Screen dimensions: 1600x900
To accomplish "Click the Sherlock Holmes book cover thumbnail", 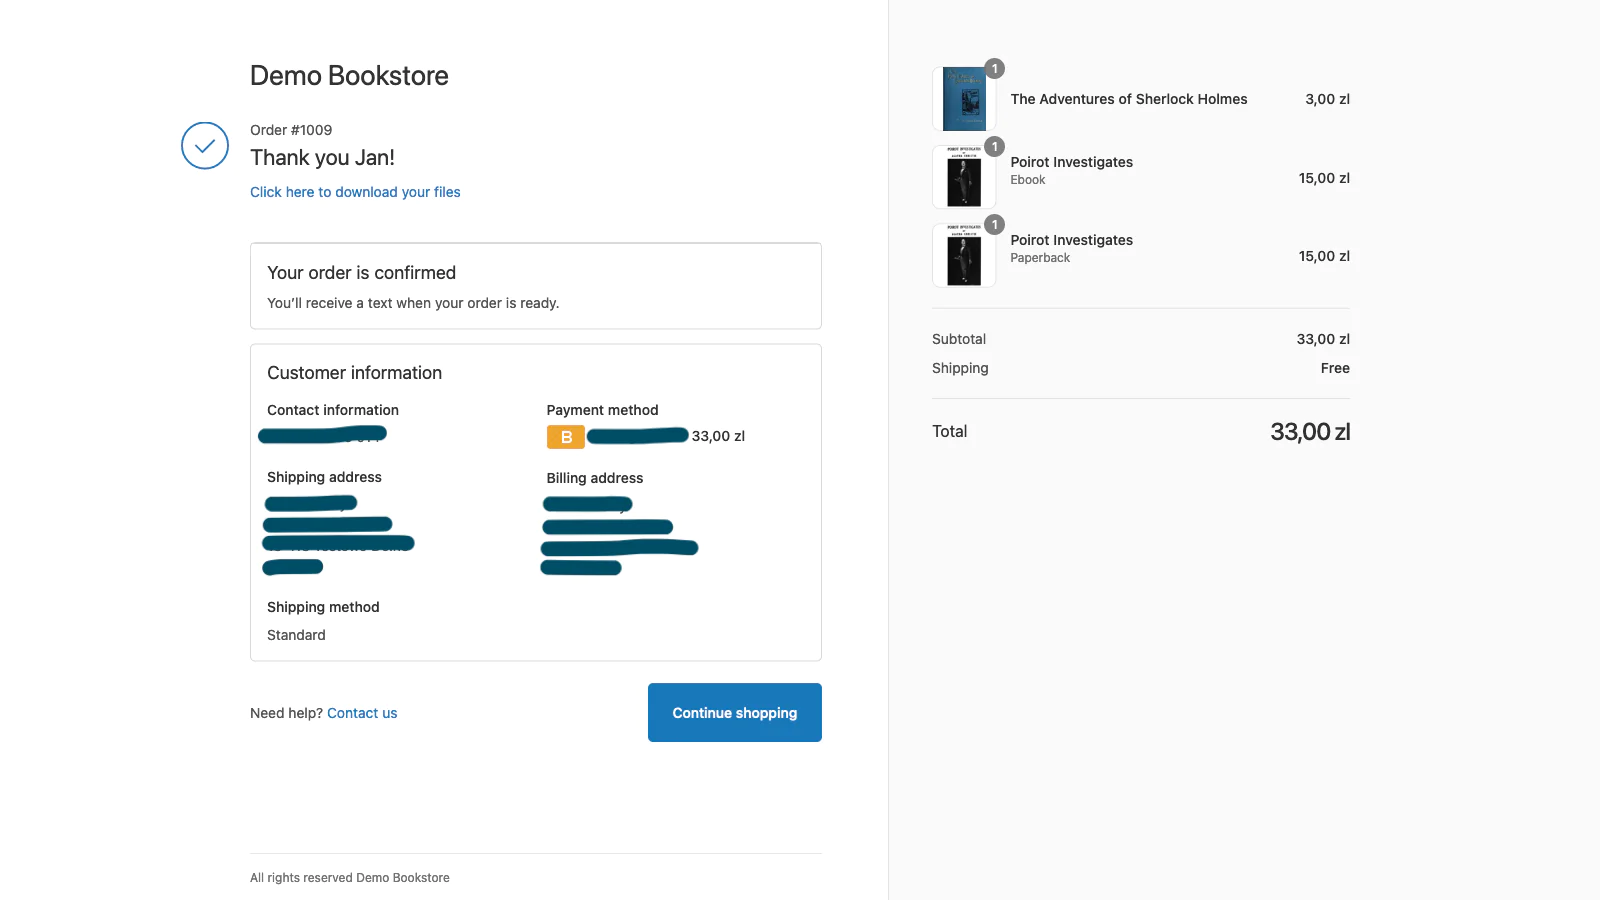I will (964, 100).
